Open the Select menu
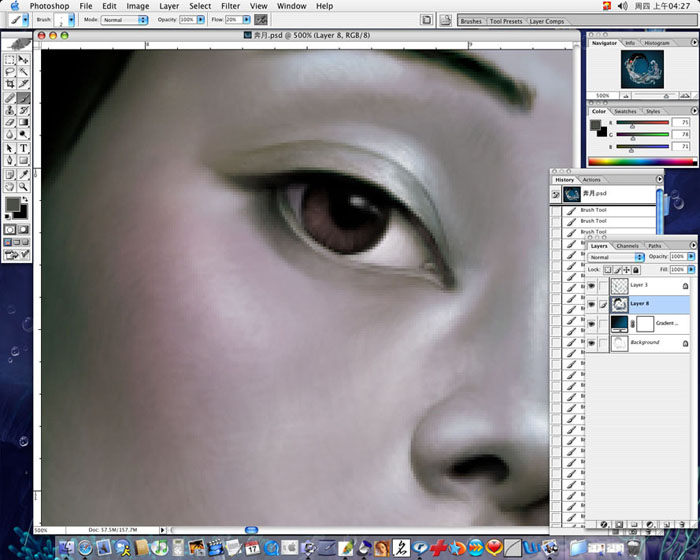Screen dimensions: 700x560 click(x=200, y=6)
